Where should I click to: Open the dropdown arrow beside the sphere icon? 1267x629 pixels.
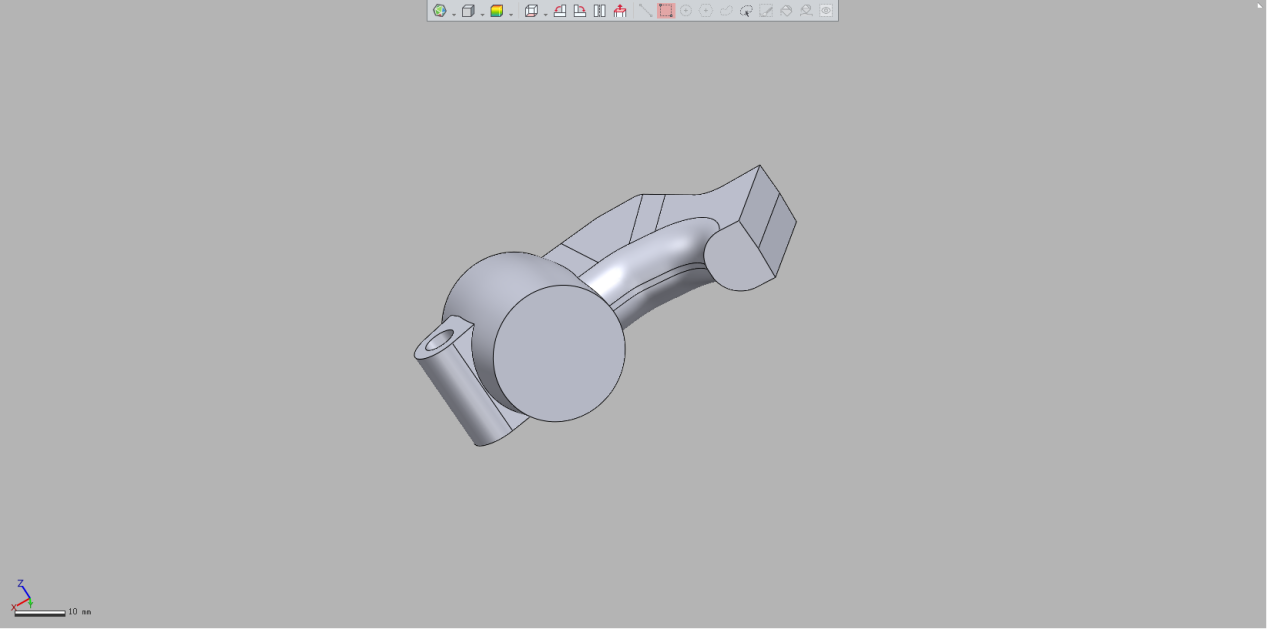click(x=453, y=13)
